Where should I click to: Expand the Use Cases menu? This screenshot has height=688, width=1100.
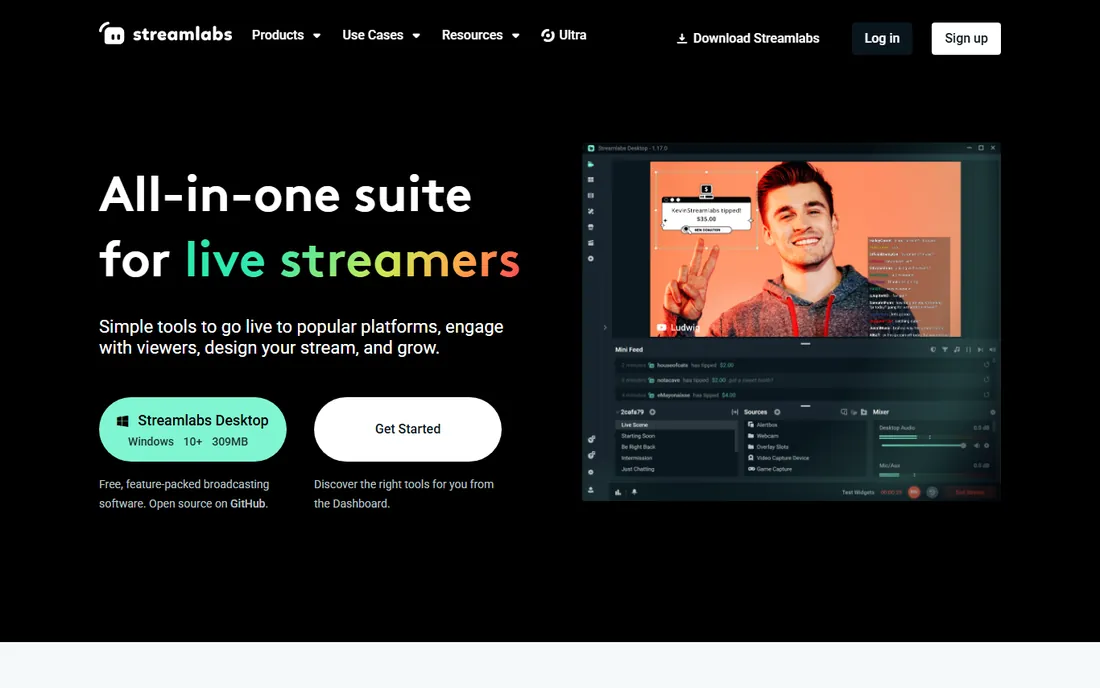(381, 35)
